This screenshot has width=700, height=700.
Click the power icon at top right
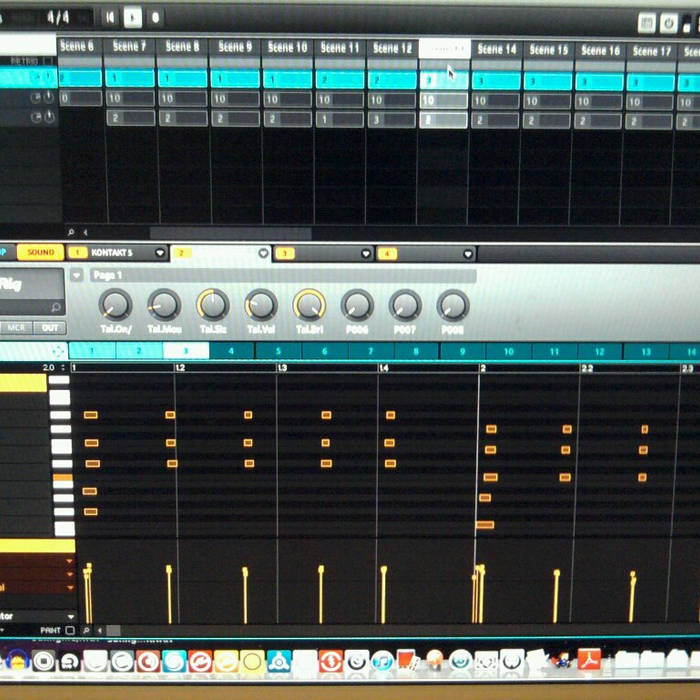pyautogui.click(x=669, y=22)
